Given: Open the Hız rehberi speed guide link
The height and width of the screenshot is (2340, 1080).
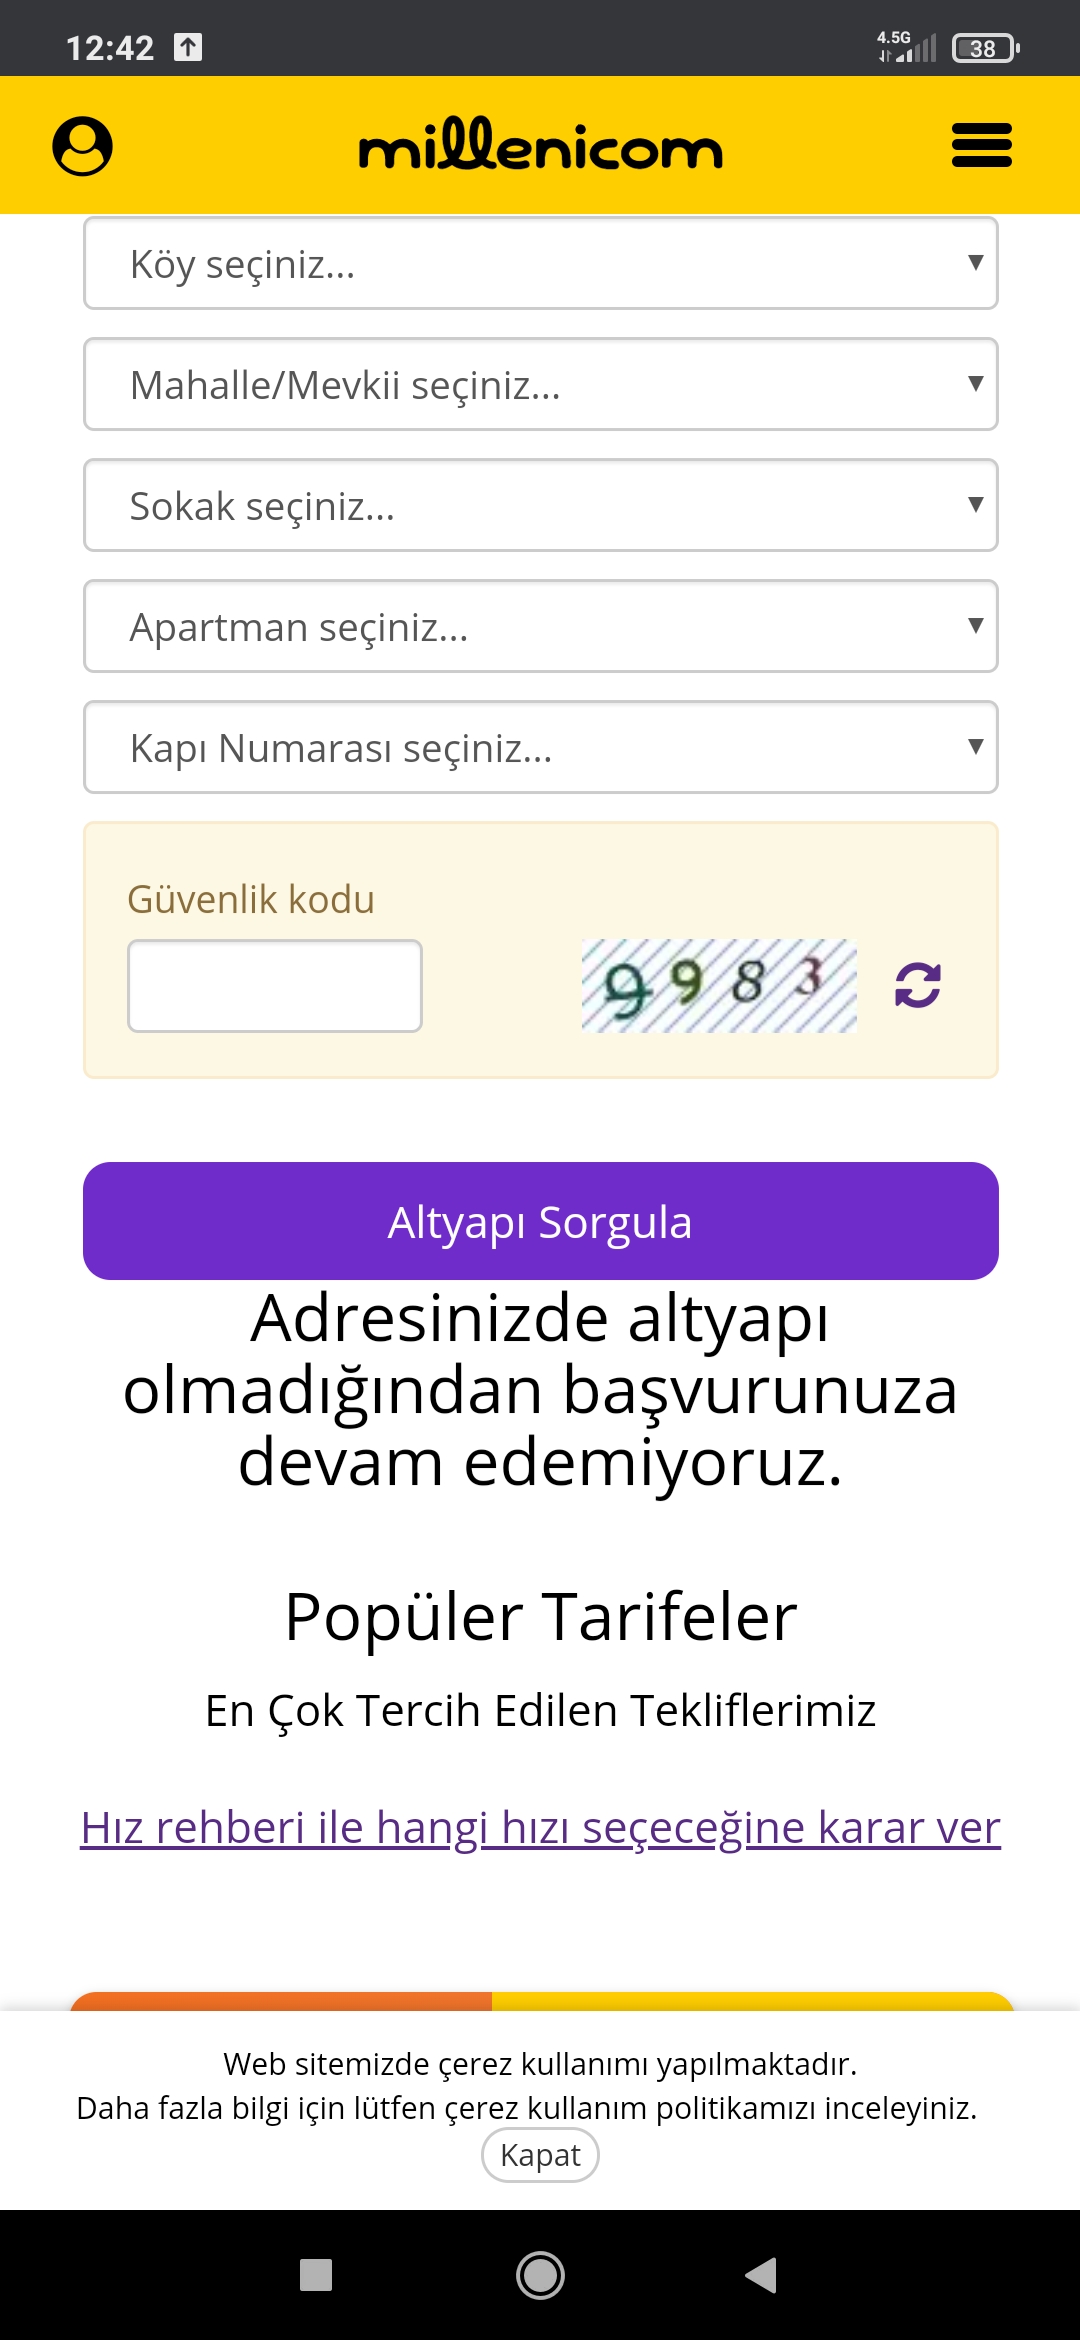Looking at the screenshot, I should pyautogui.click(x=540, y=1827).
